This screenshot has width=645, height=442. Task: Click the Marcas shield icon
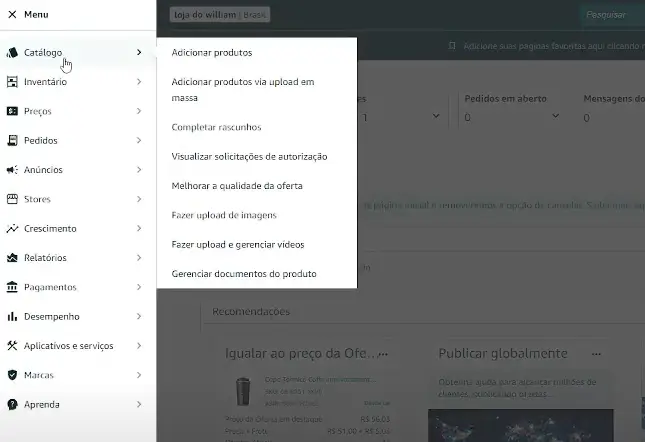point(12,375)
